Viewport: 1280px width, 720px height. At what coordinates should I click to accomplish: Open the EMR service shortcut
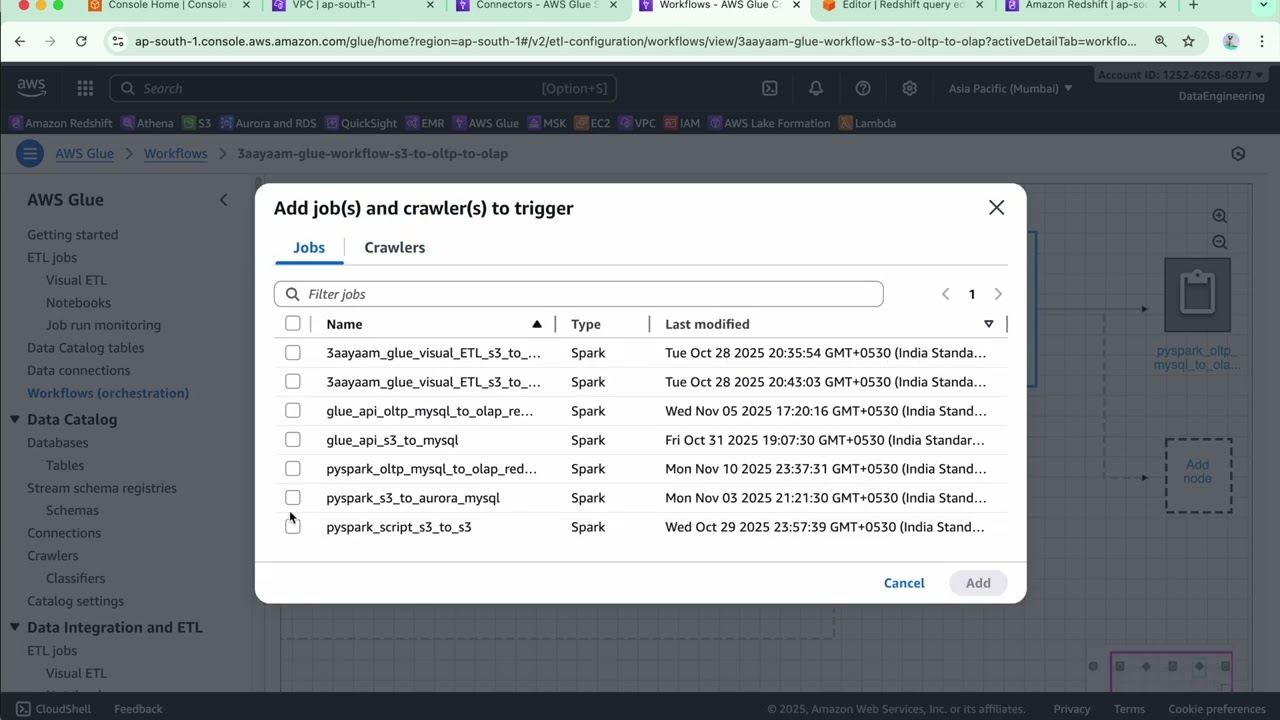coord(424,123)
